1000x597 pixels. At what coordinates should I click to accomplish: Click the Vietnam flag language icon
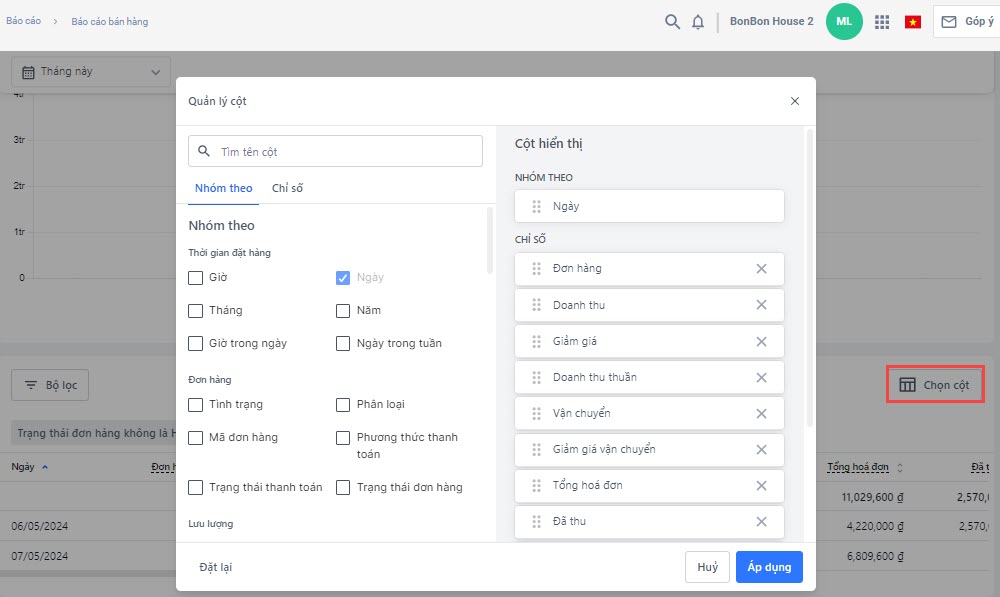(912, 22)
